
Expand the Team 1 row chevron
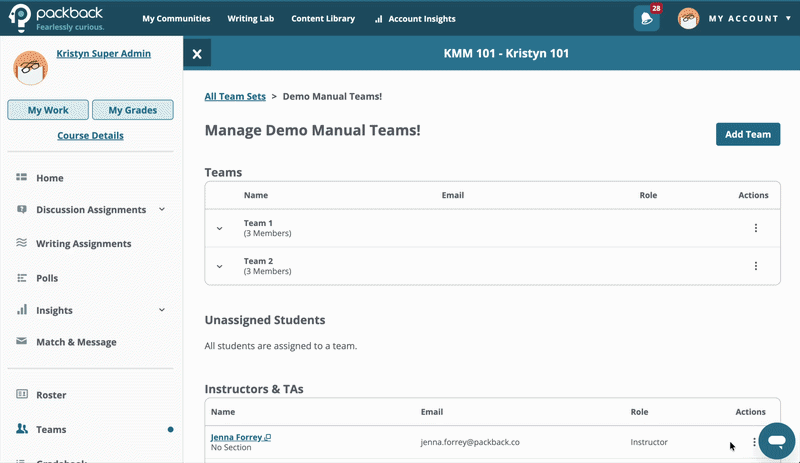coord(219,228)
